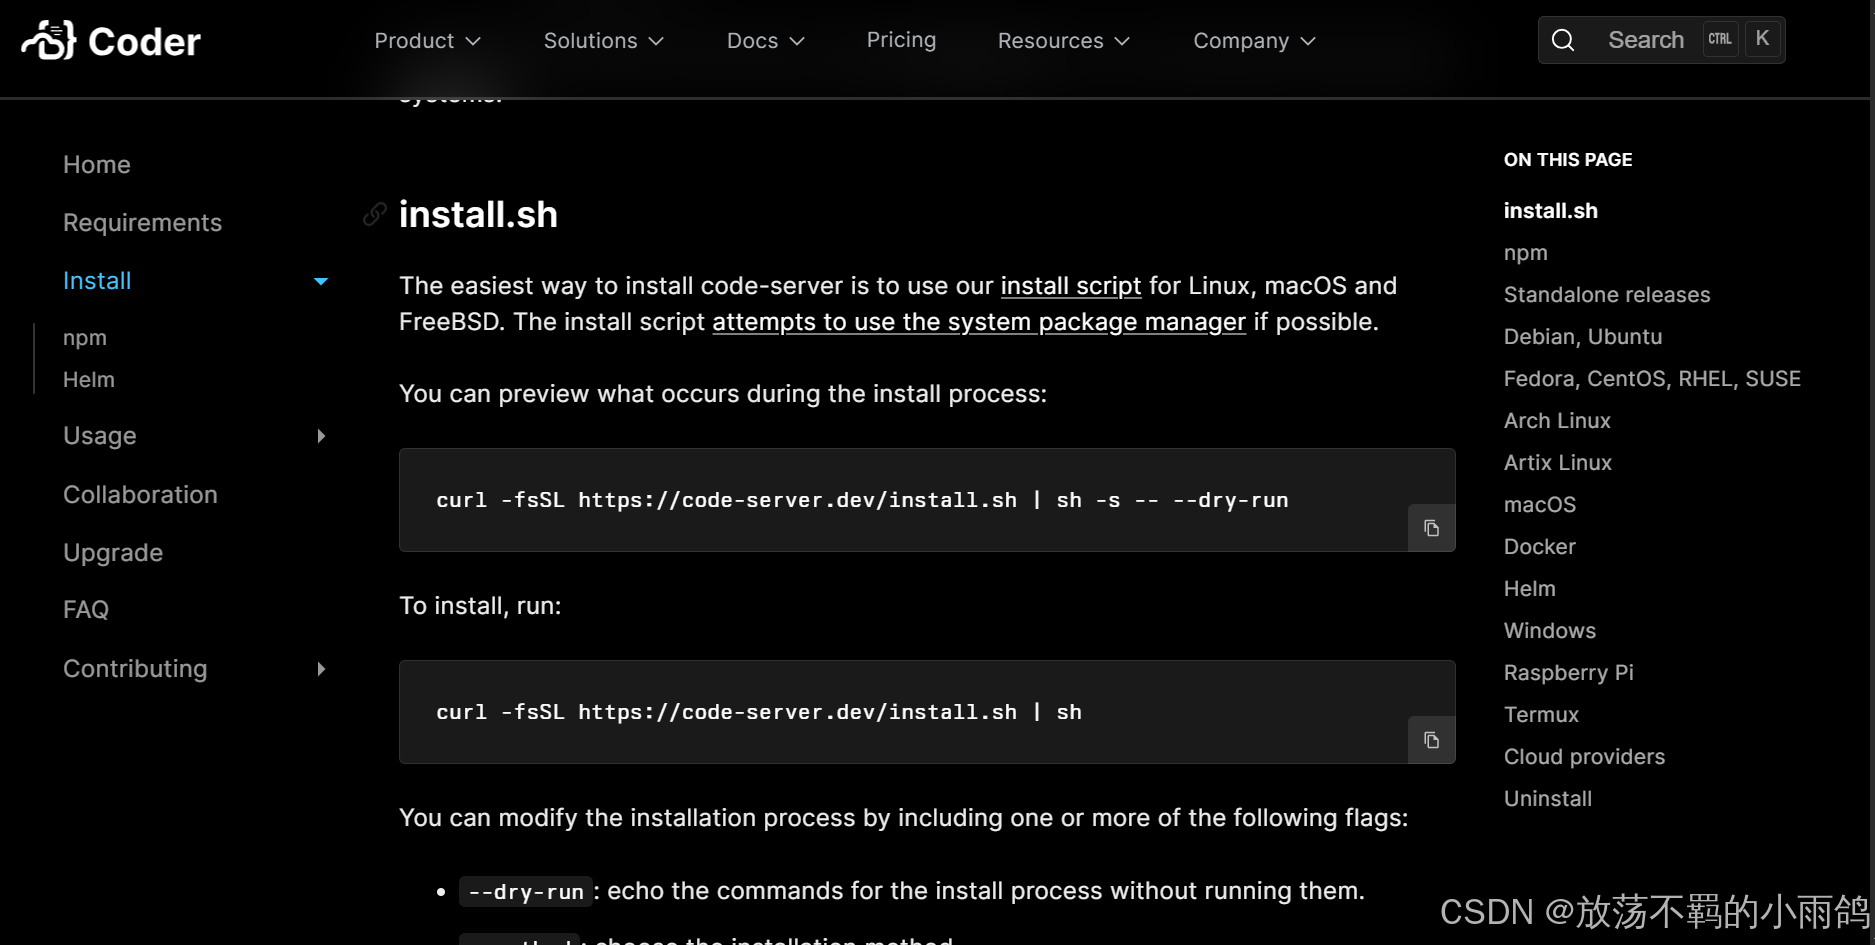
Task: Open FAQ in the sidebar
Action: click(x=86, y=610)
